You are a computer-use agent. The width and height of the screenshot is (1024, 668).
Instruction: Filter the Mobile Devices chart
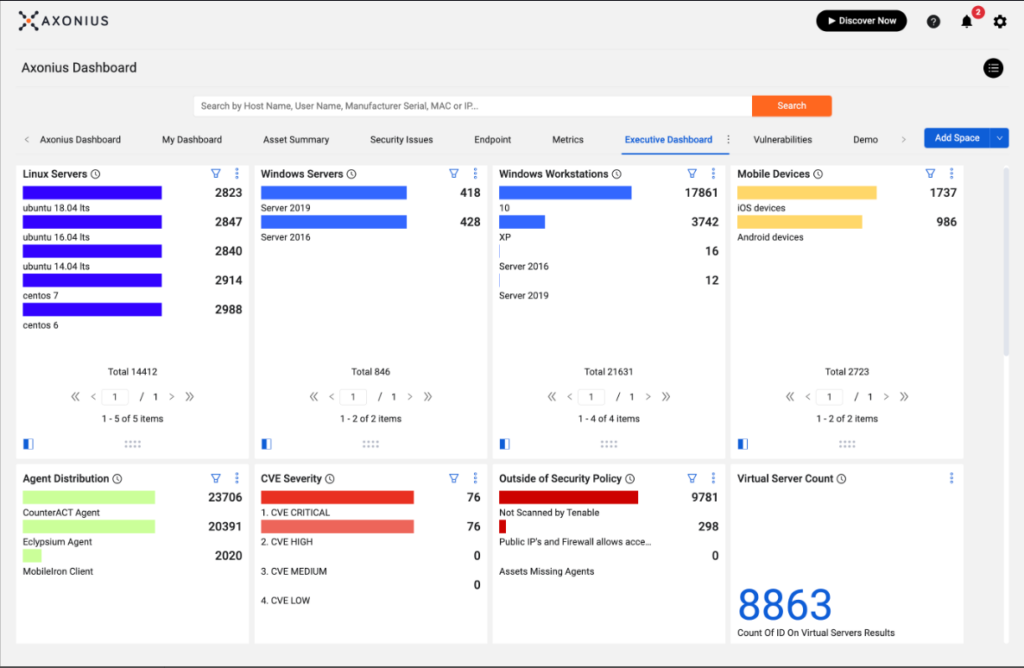click(x=930, y=174)
